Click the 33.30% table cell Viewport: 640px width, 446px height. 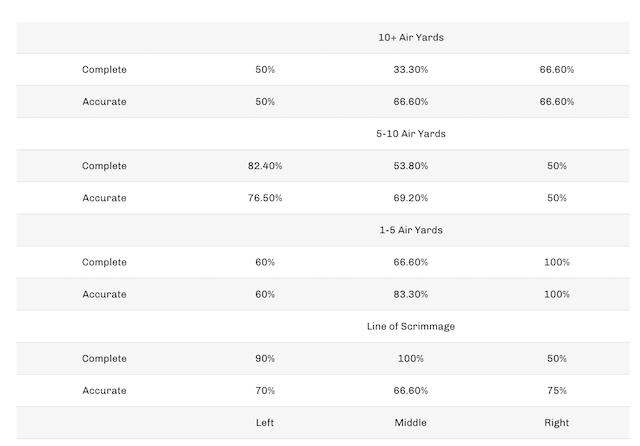410,70
